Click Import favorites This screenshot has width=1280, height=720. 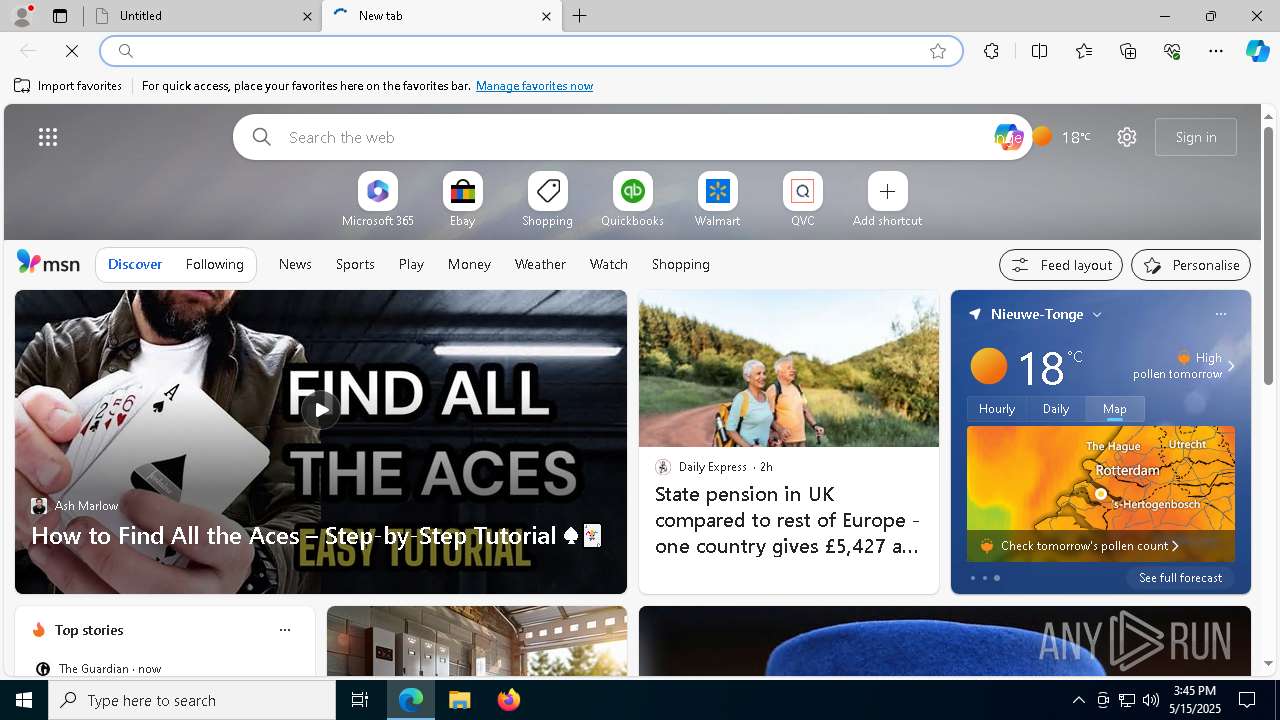pos(68,86)
